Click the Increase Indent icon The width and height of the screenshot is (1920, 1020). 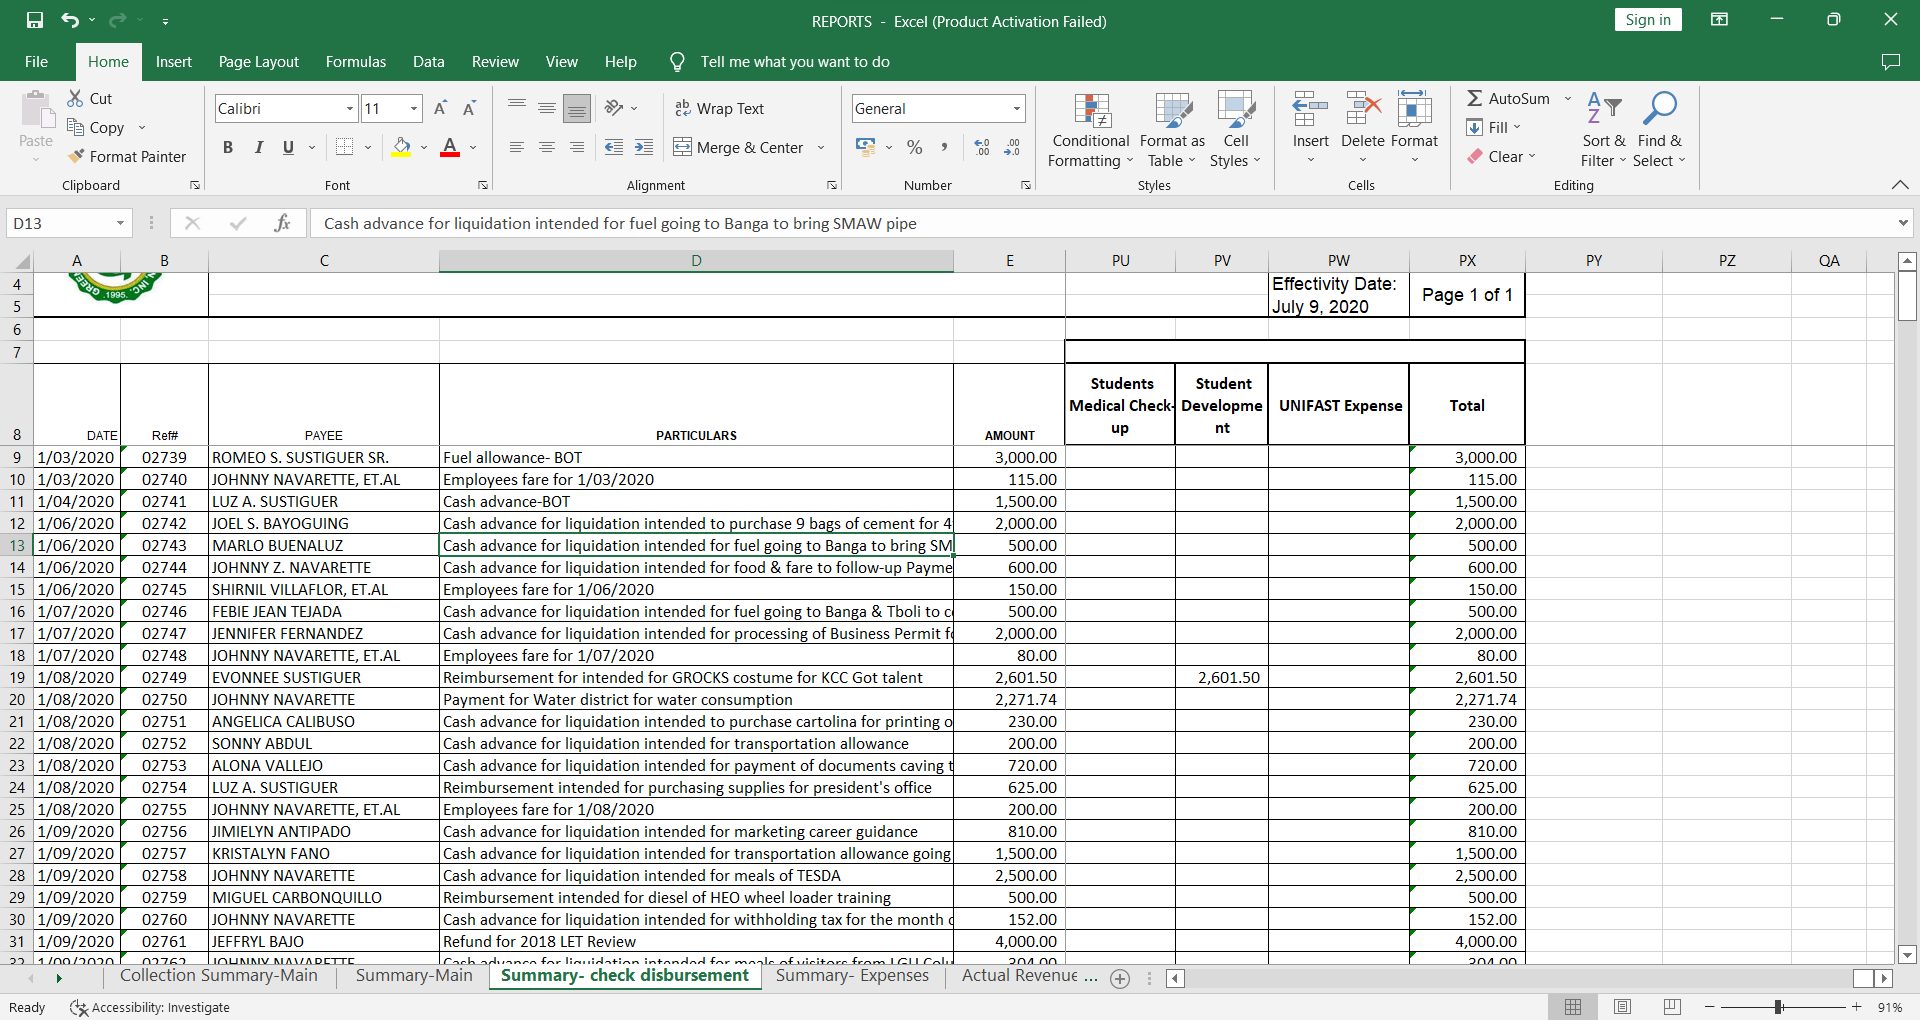[644, 147]
